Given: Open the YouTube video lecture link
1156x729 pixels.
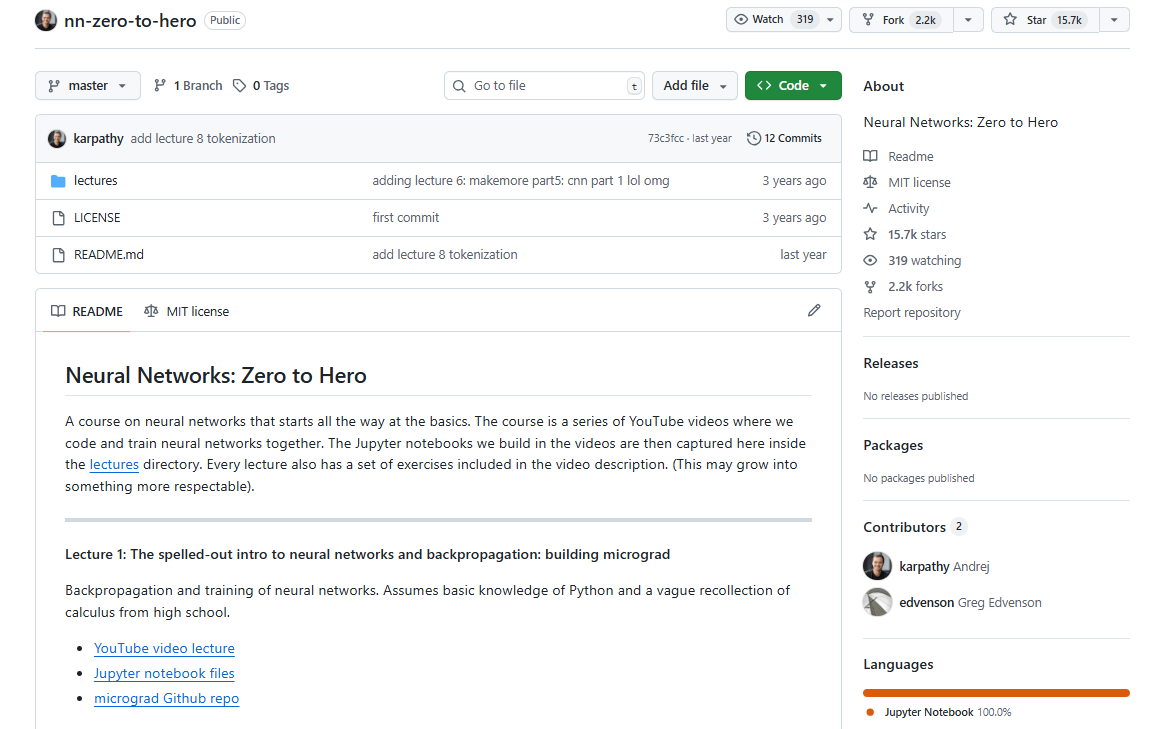Looking at the screenshot, I should [x=164, y=648].
